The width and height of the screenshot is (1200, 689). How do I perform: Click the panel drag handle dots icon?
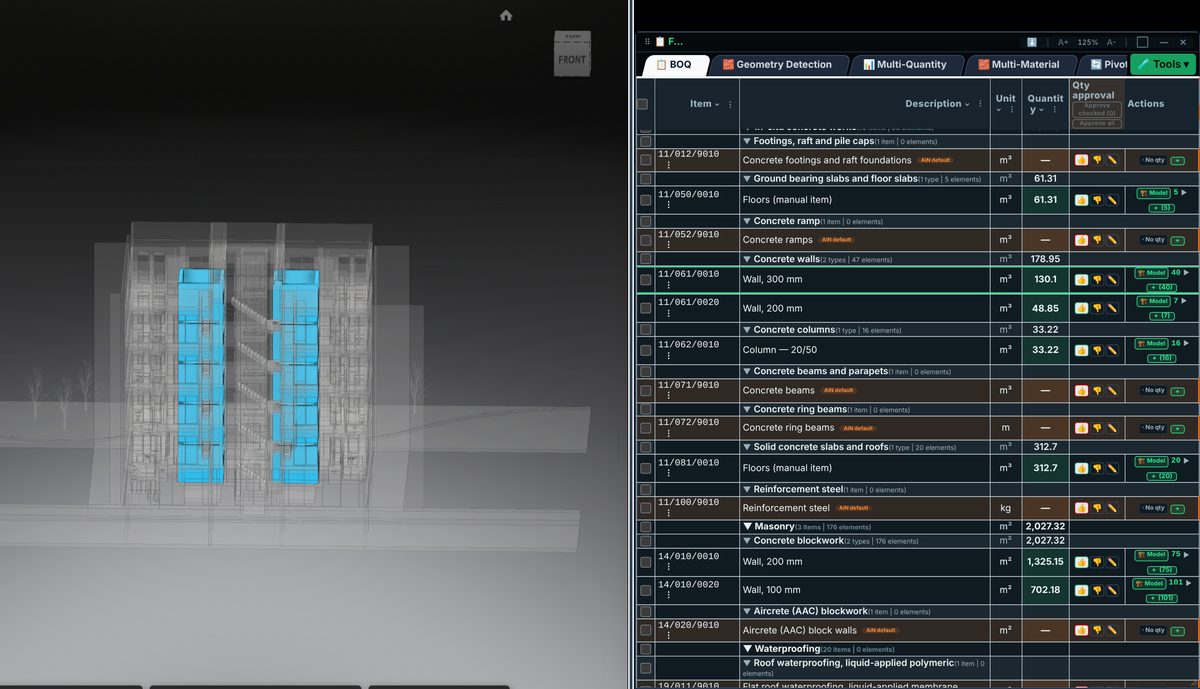click(647, 42)
